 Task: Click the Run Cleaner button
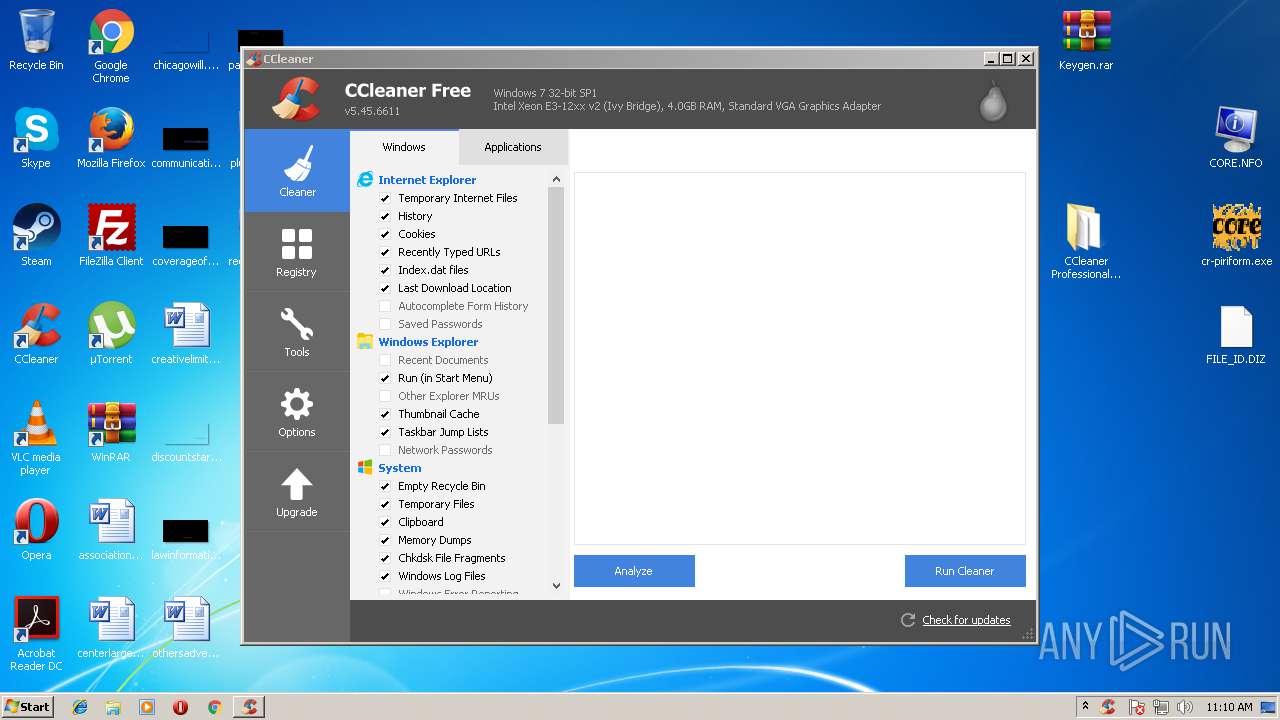tap(965, 571)
